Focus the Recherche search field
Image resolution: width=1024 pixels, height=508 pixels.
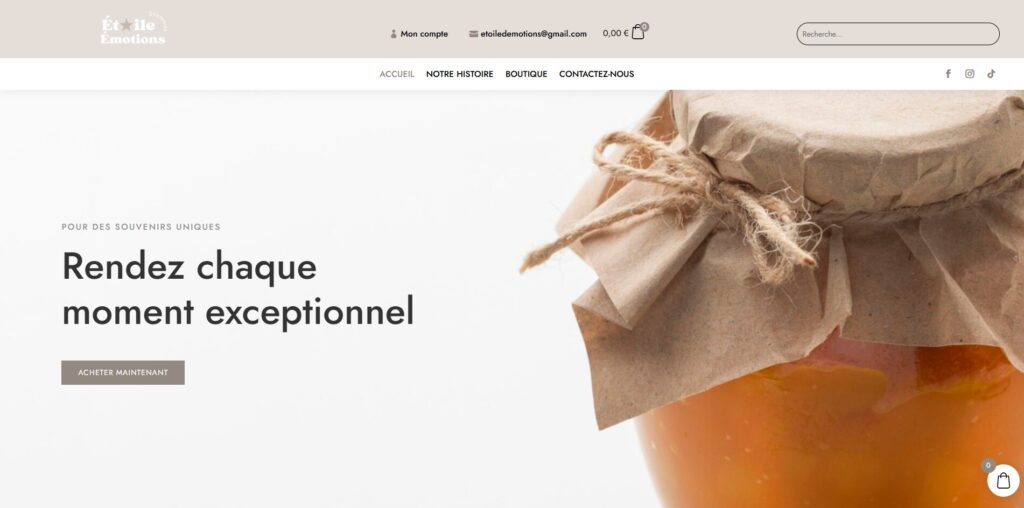tap(898, 34)
